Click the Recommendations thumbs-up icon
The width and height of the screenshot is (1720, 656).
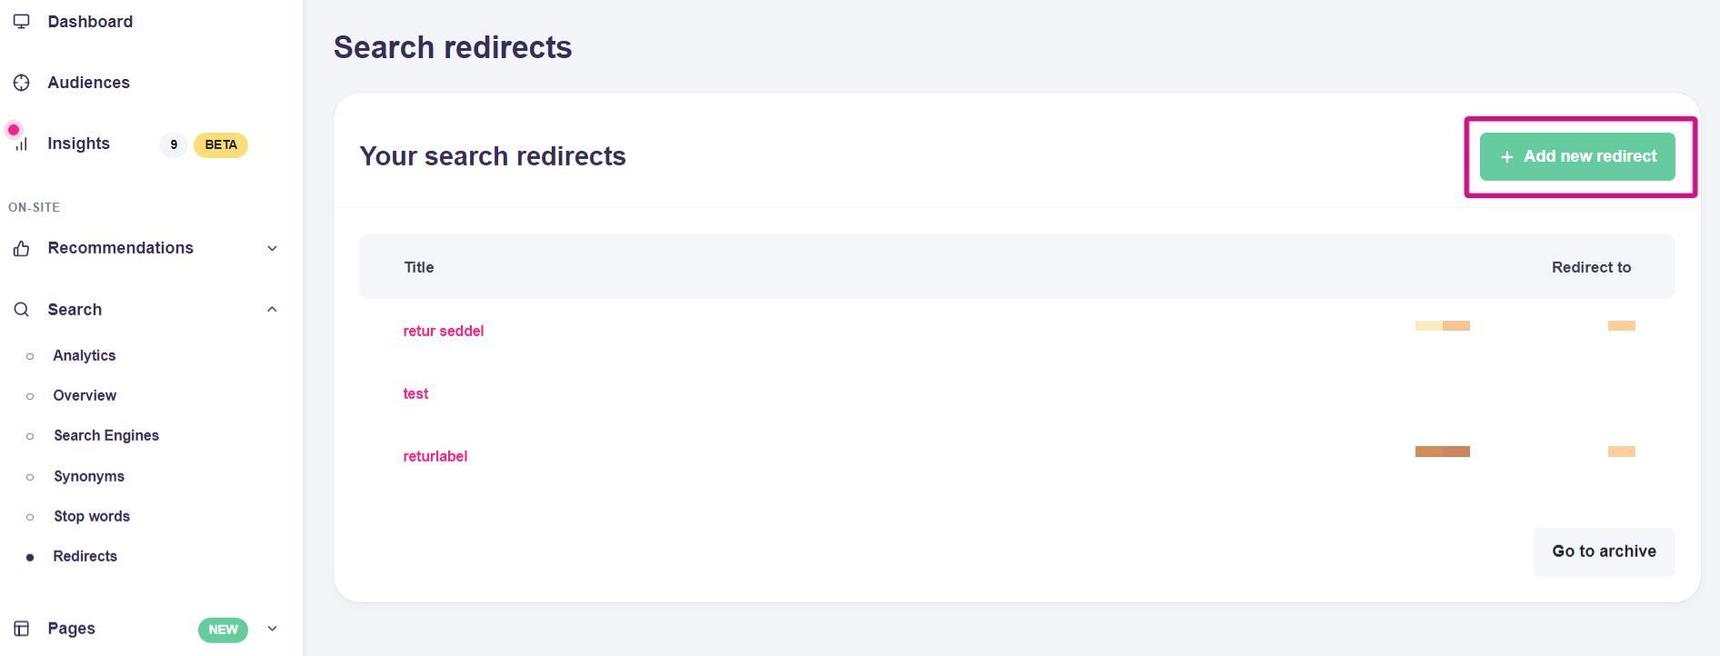tap(21, 249)
